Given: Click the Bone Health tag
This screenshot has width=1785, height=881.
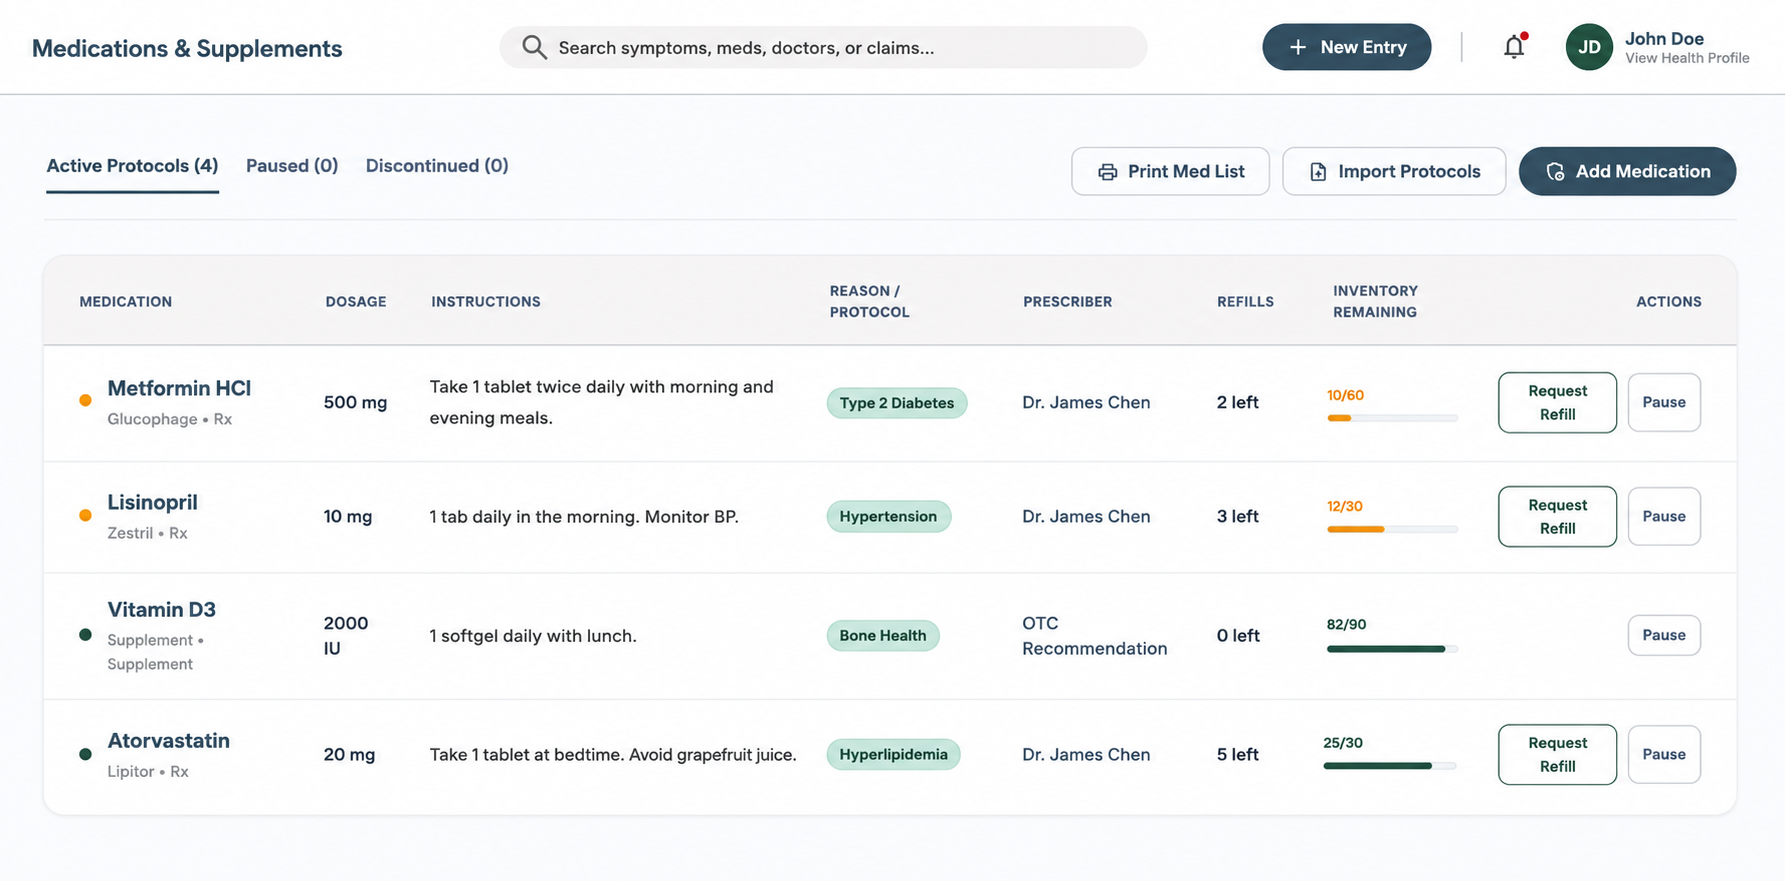Looking at the screenshot, I should pyautogui.click(x=883, y=635).
